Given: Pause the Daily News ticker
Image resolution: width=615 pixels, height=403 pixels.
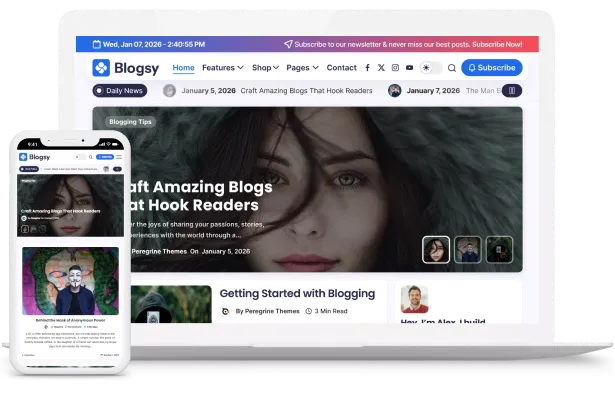Looking at the screenshot, I should [511, 91].
